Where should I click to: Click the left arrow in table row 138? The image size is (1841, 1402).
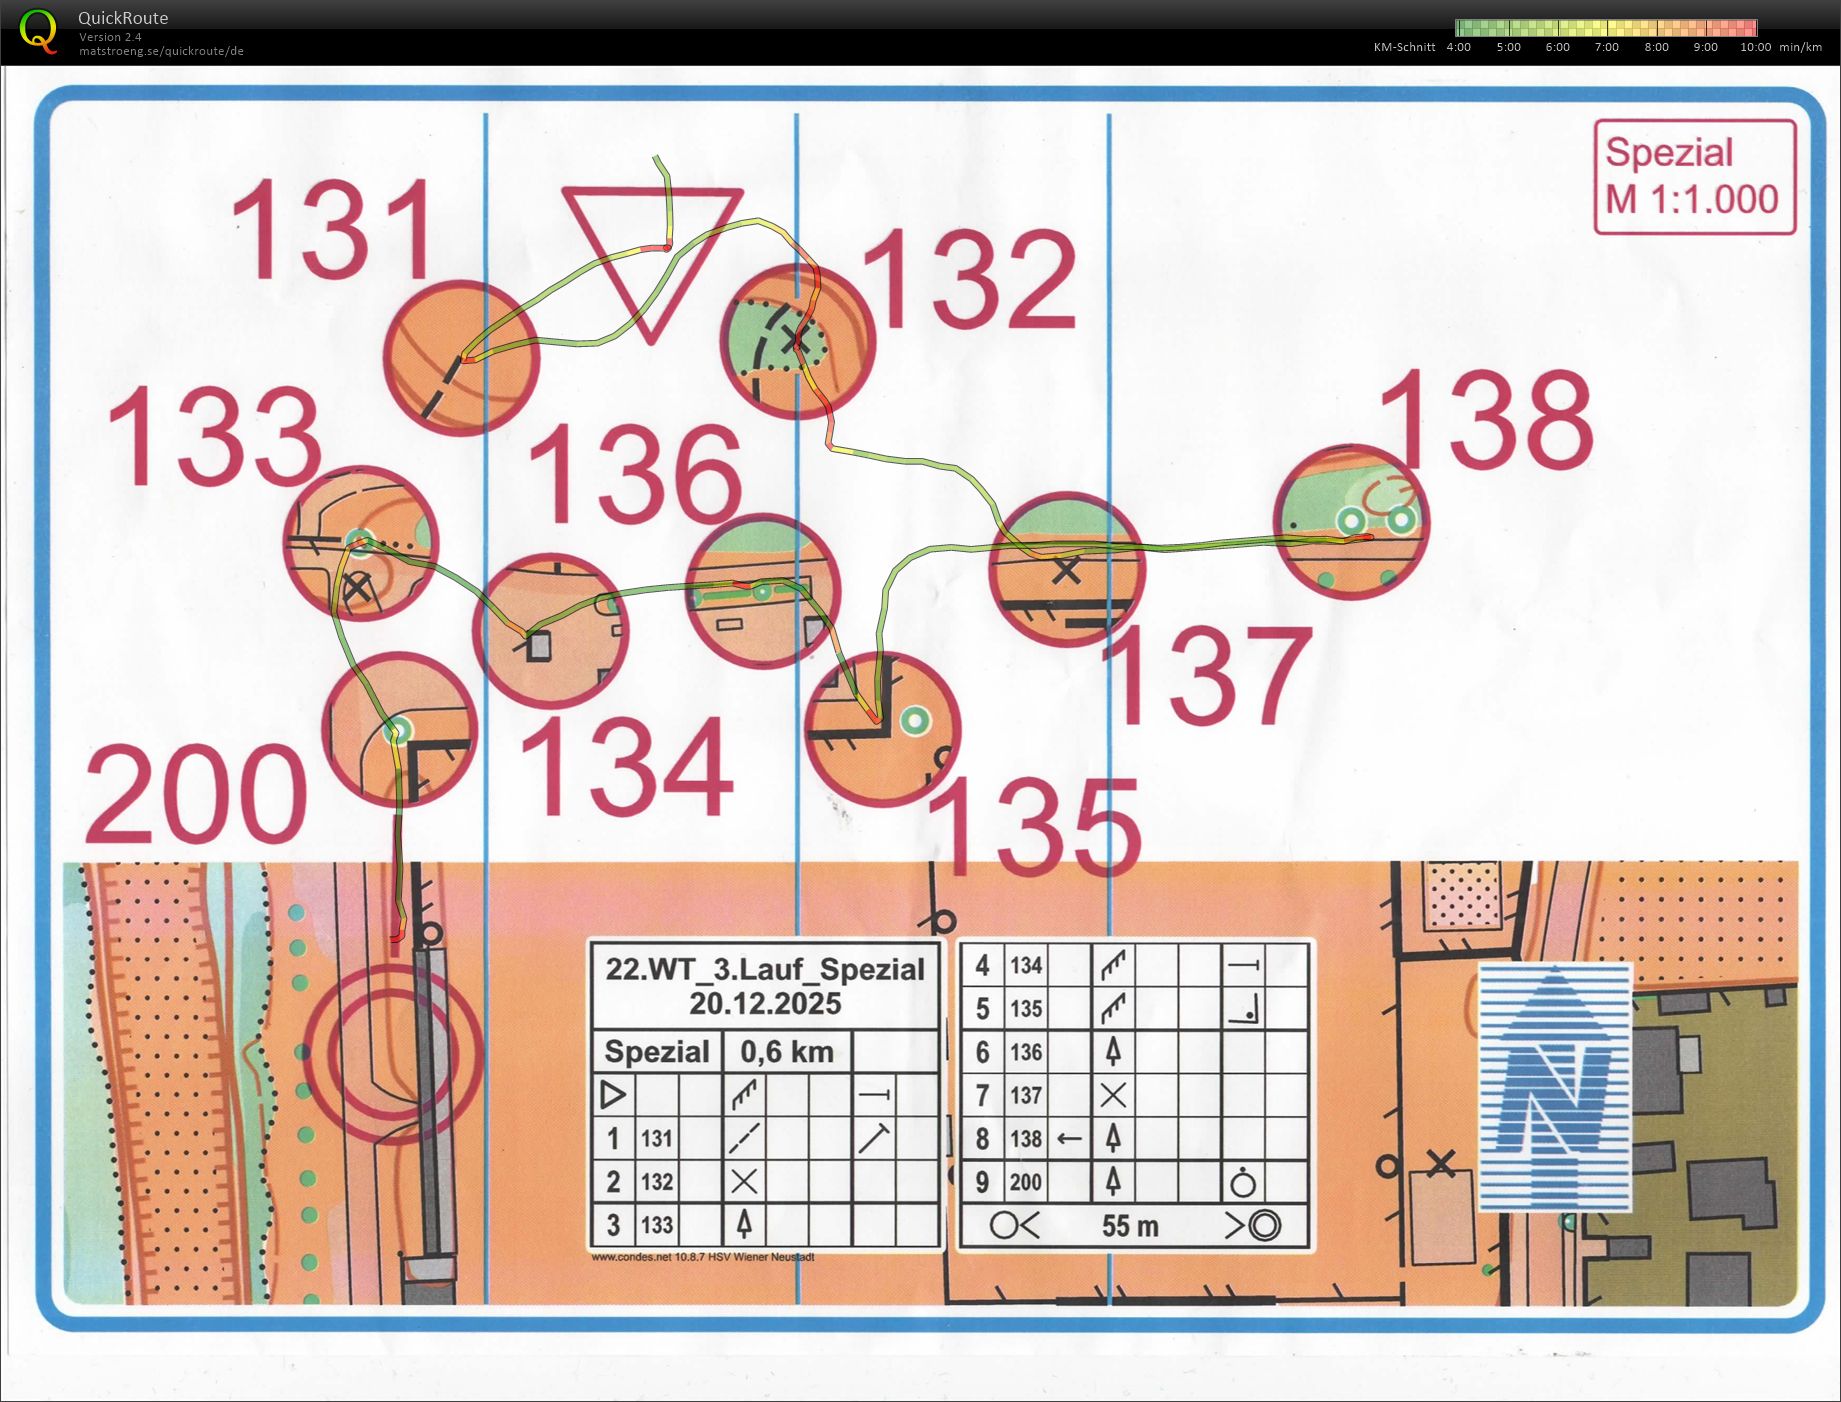[1069, 1138]
